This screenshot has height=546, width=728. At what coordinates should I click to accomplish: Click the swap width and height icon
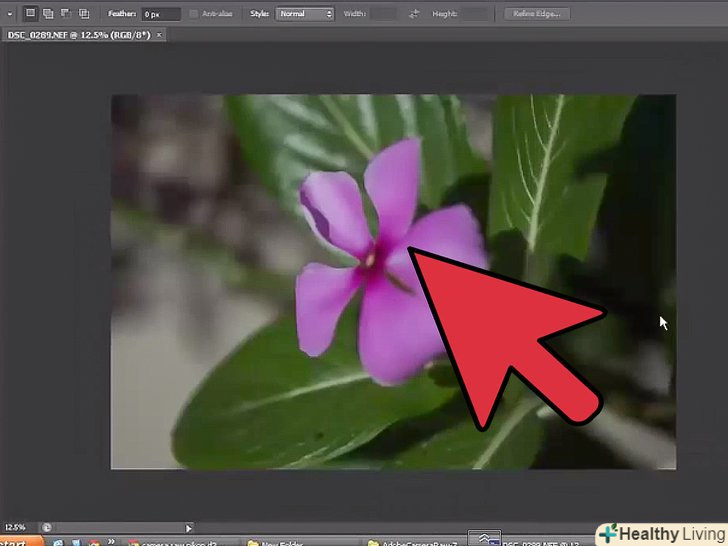click(x=415, y=14)
